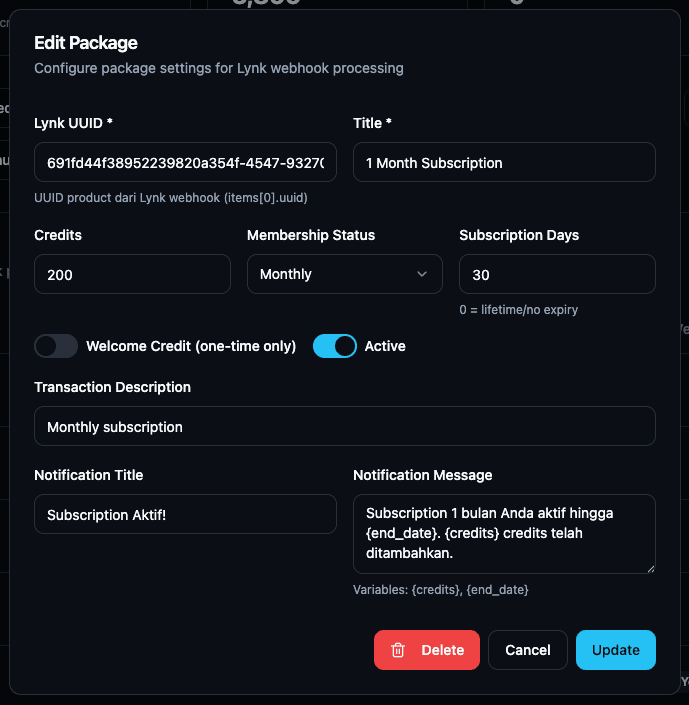This screenshot has height=705, width=689.
Task: Click the 'Edit Package' dialog heading
Action: click(86, 42)
